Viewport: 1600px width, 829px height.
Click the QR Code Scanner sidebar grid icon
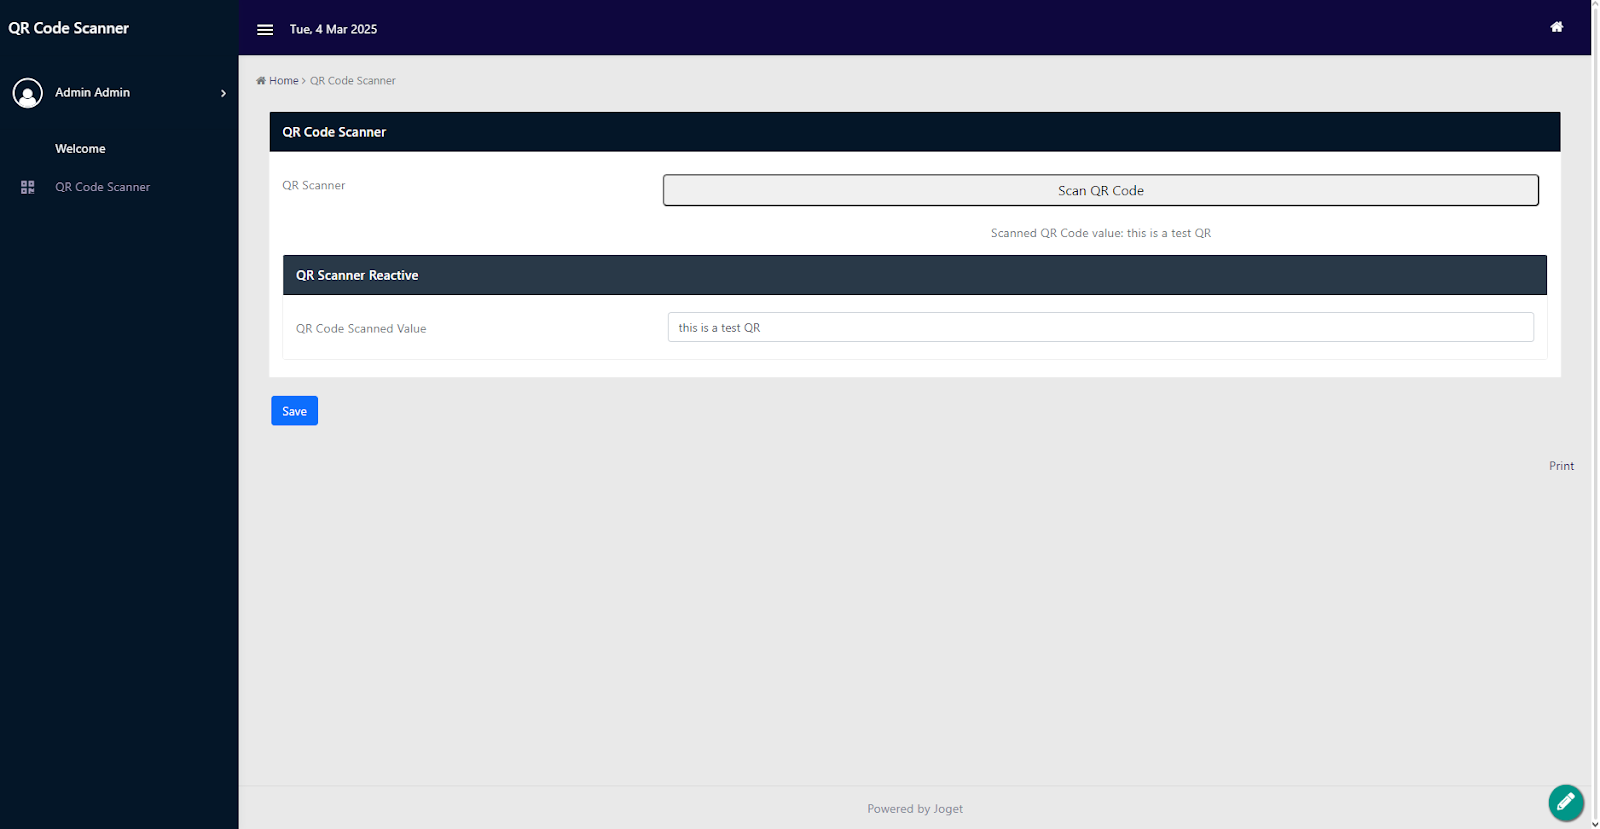28,187
